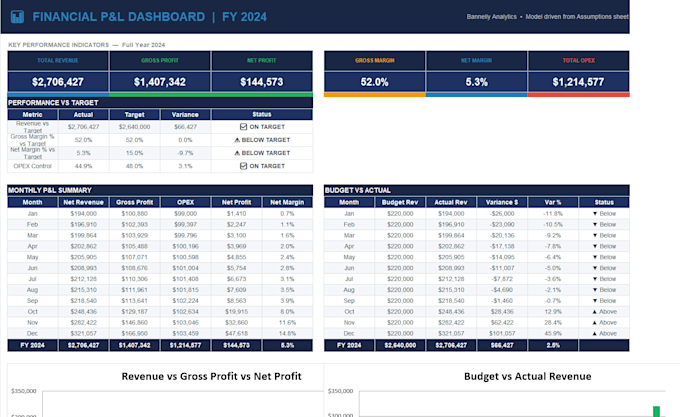Select the Gross Profit column header in Monthly P&L
The image size is (680, 417).
(134, 202)
